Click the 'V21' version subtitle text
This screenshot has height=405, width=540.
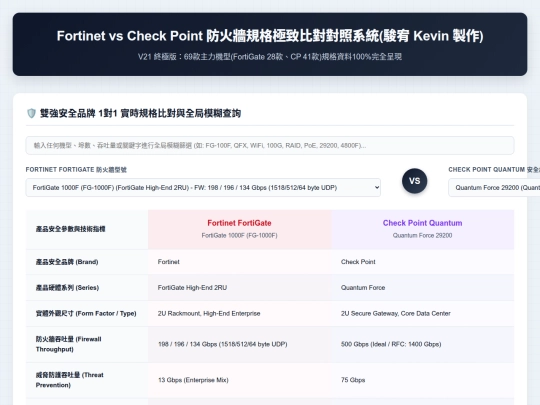(x=270, y=56)
